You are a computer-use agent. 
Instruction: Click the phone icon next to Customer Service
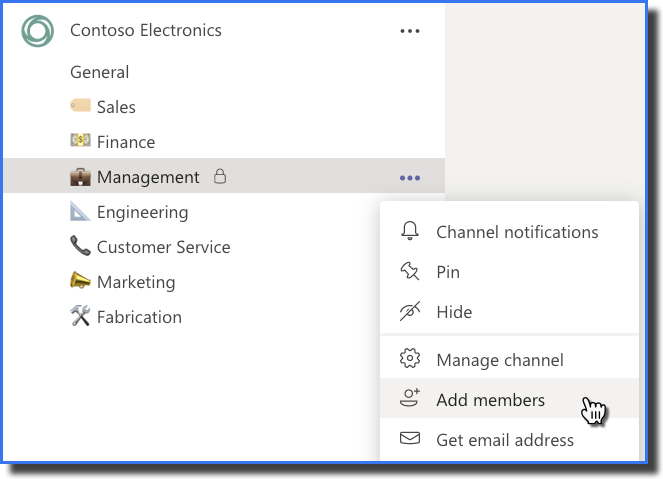coord(80,246)
